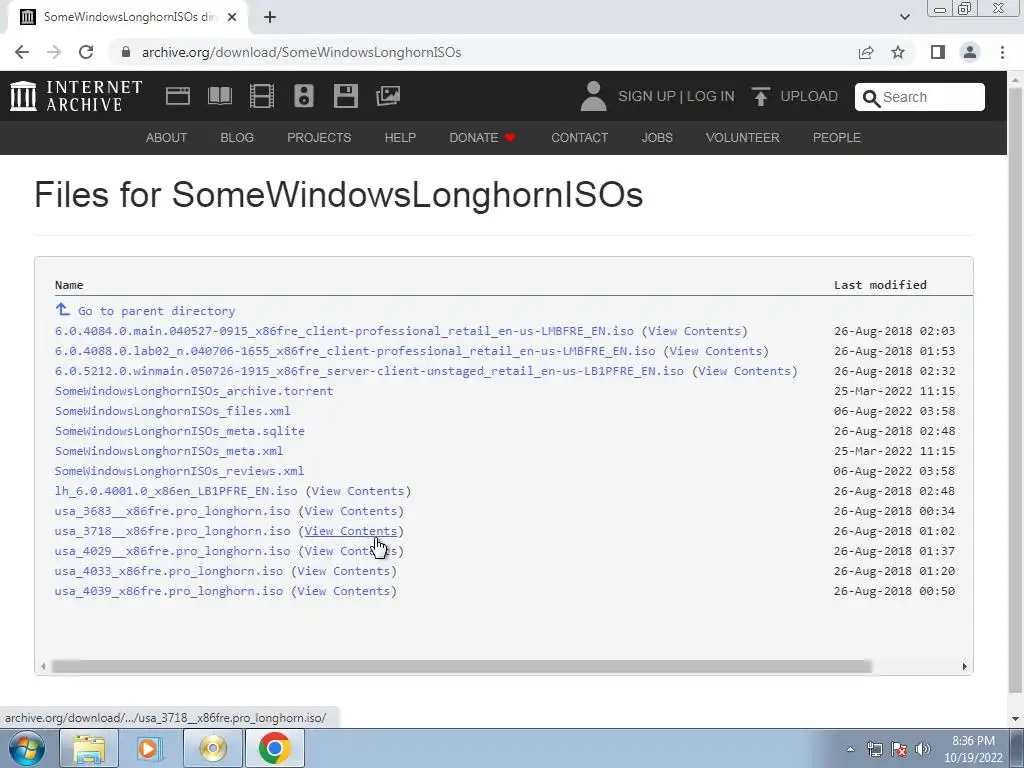The image size is (1024, 768).
Task: Click the file list scroll right arrow
Action: pyautogui.click(x=965, y=666)
